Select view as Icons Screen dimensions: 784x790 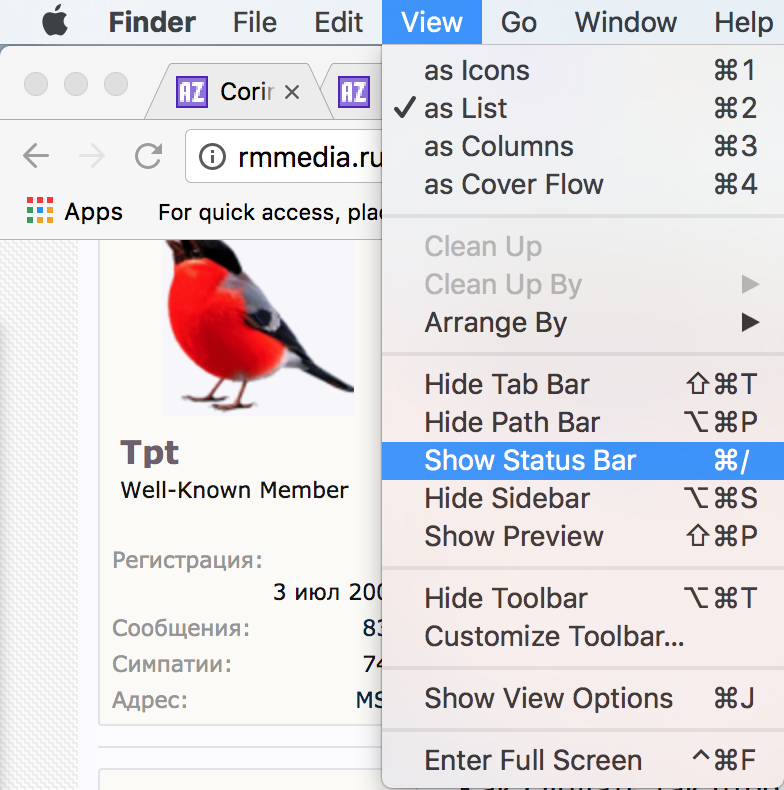point(583,70)
